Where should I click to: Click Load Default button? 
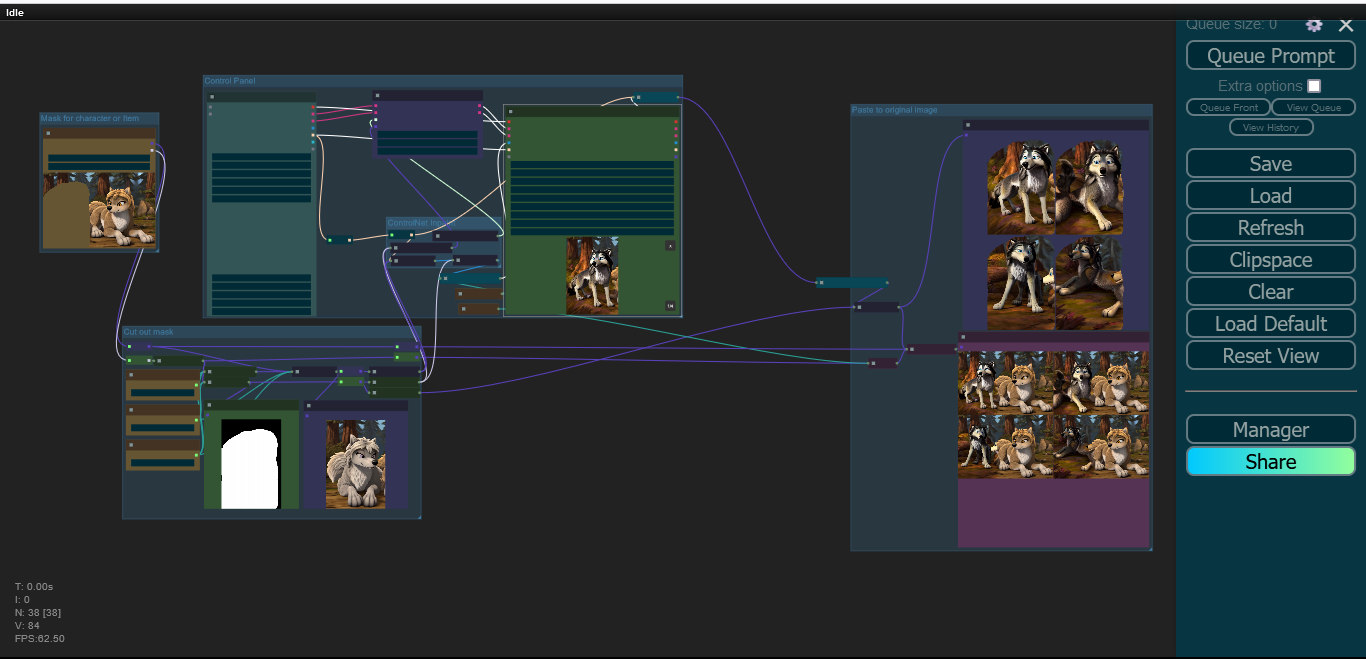point(1270,324)
